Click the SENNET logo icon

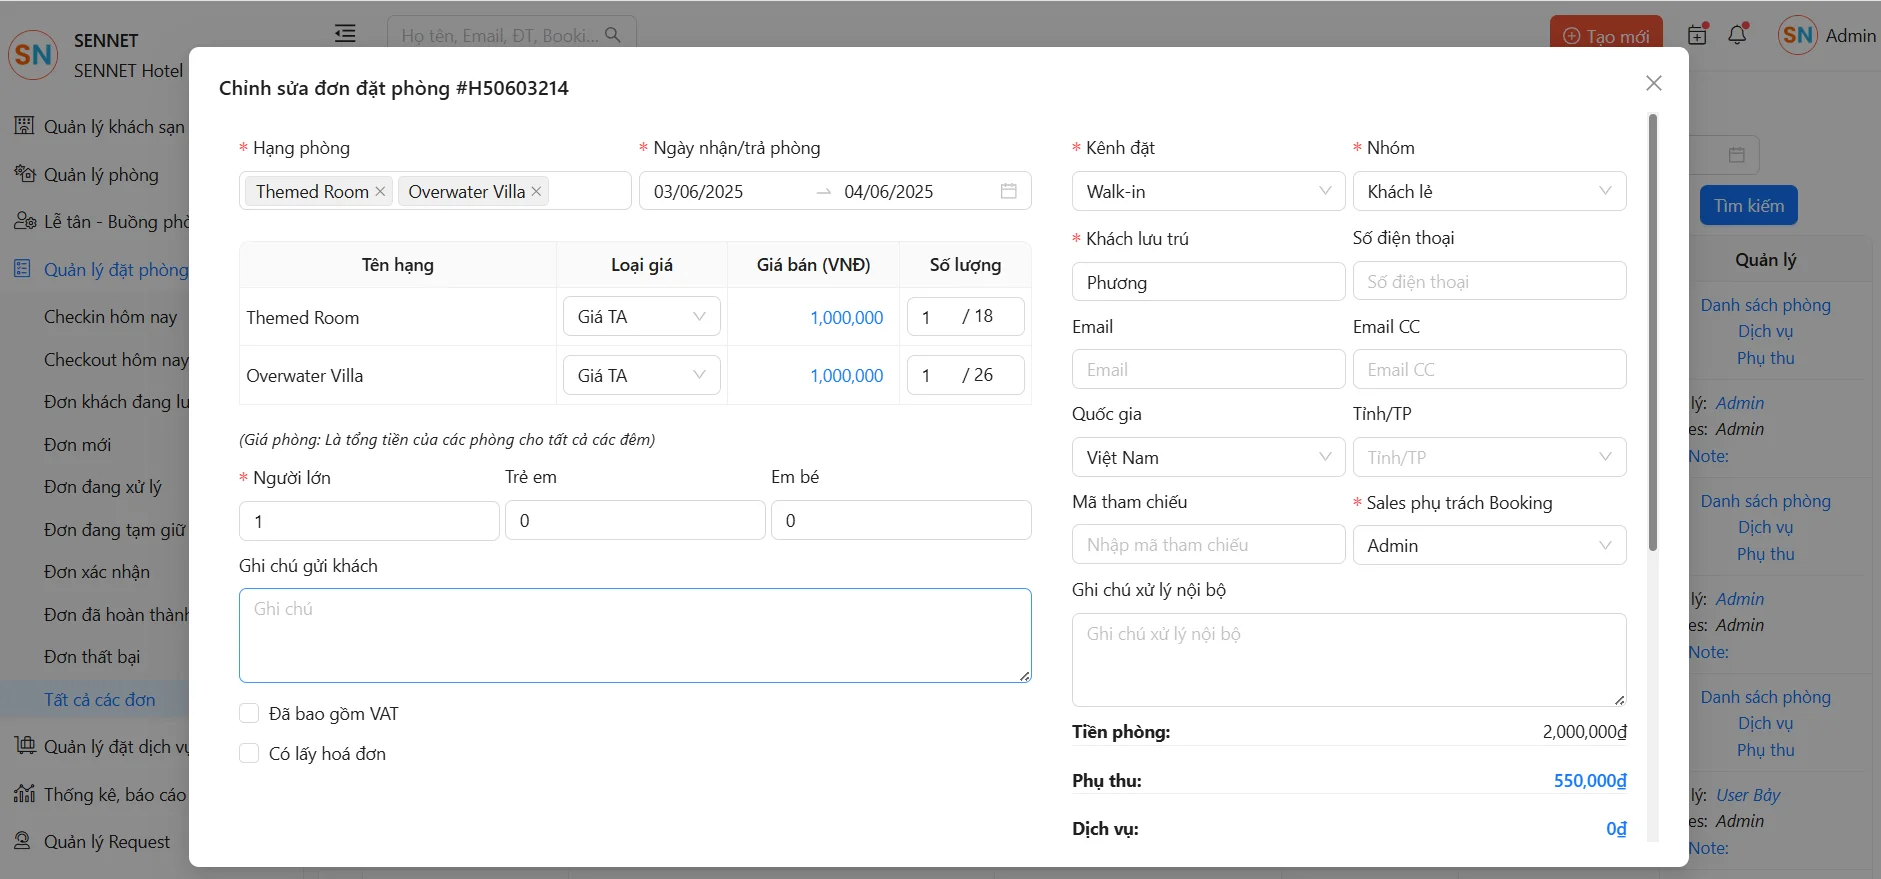tap(33, 54)
